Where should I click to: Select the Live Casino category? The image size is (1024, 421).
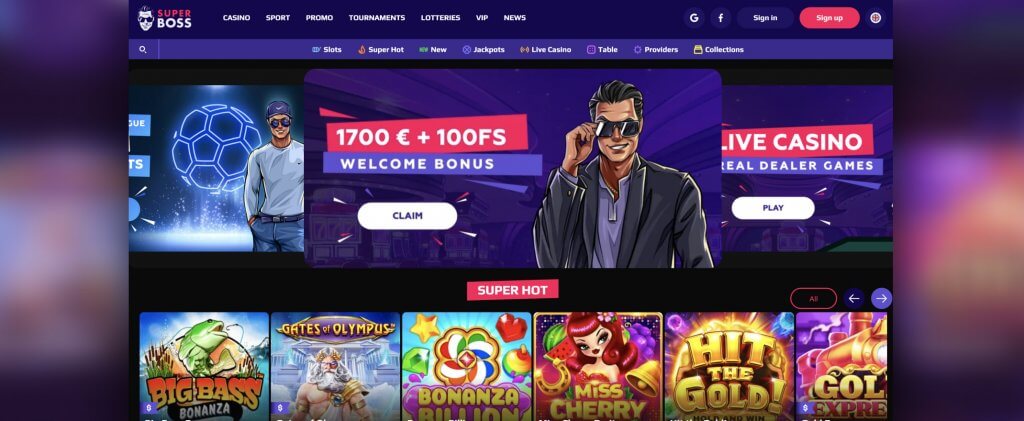tap(545, 50)
